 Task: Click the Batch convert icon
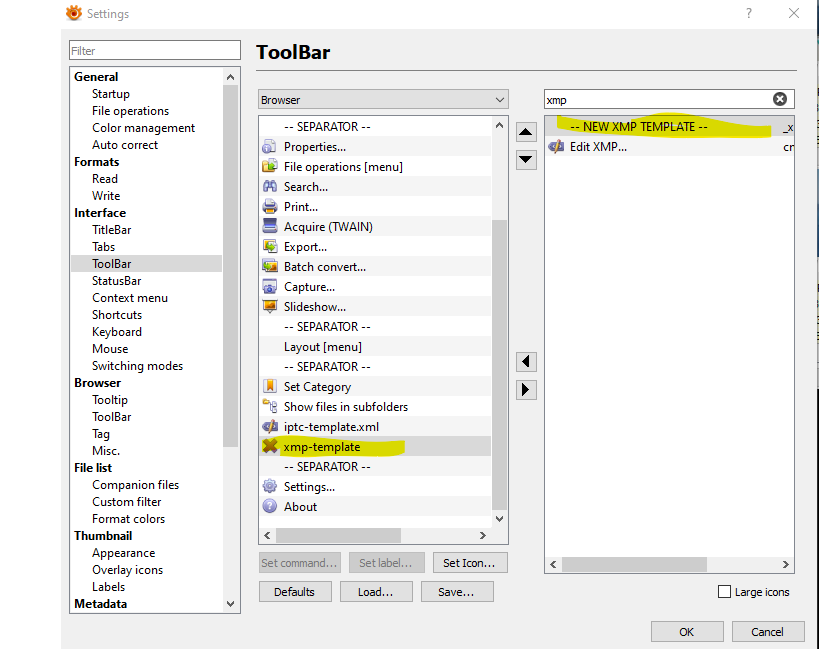(270, 267)
